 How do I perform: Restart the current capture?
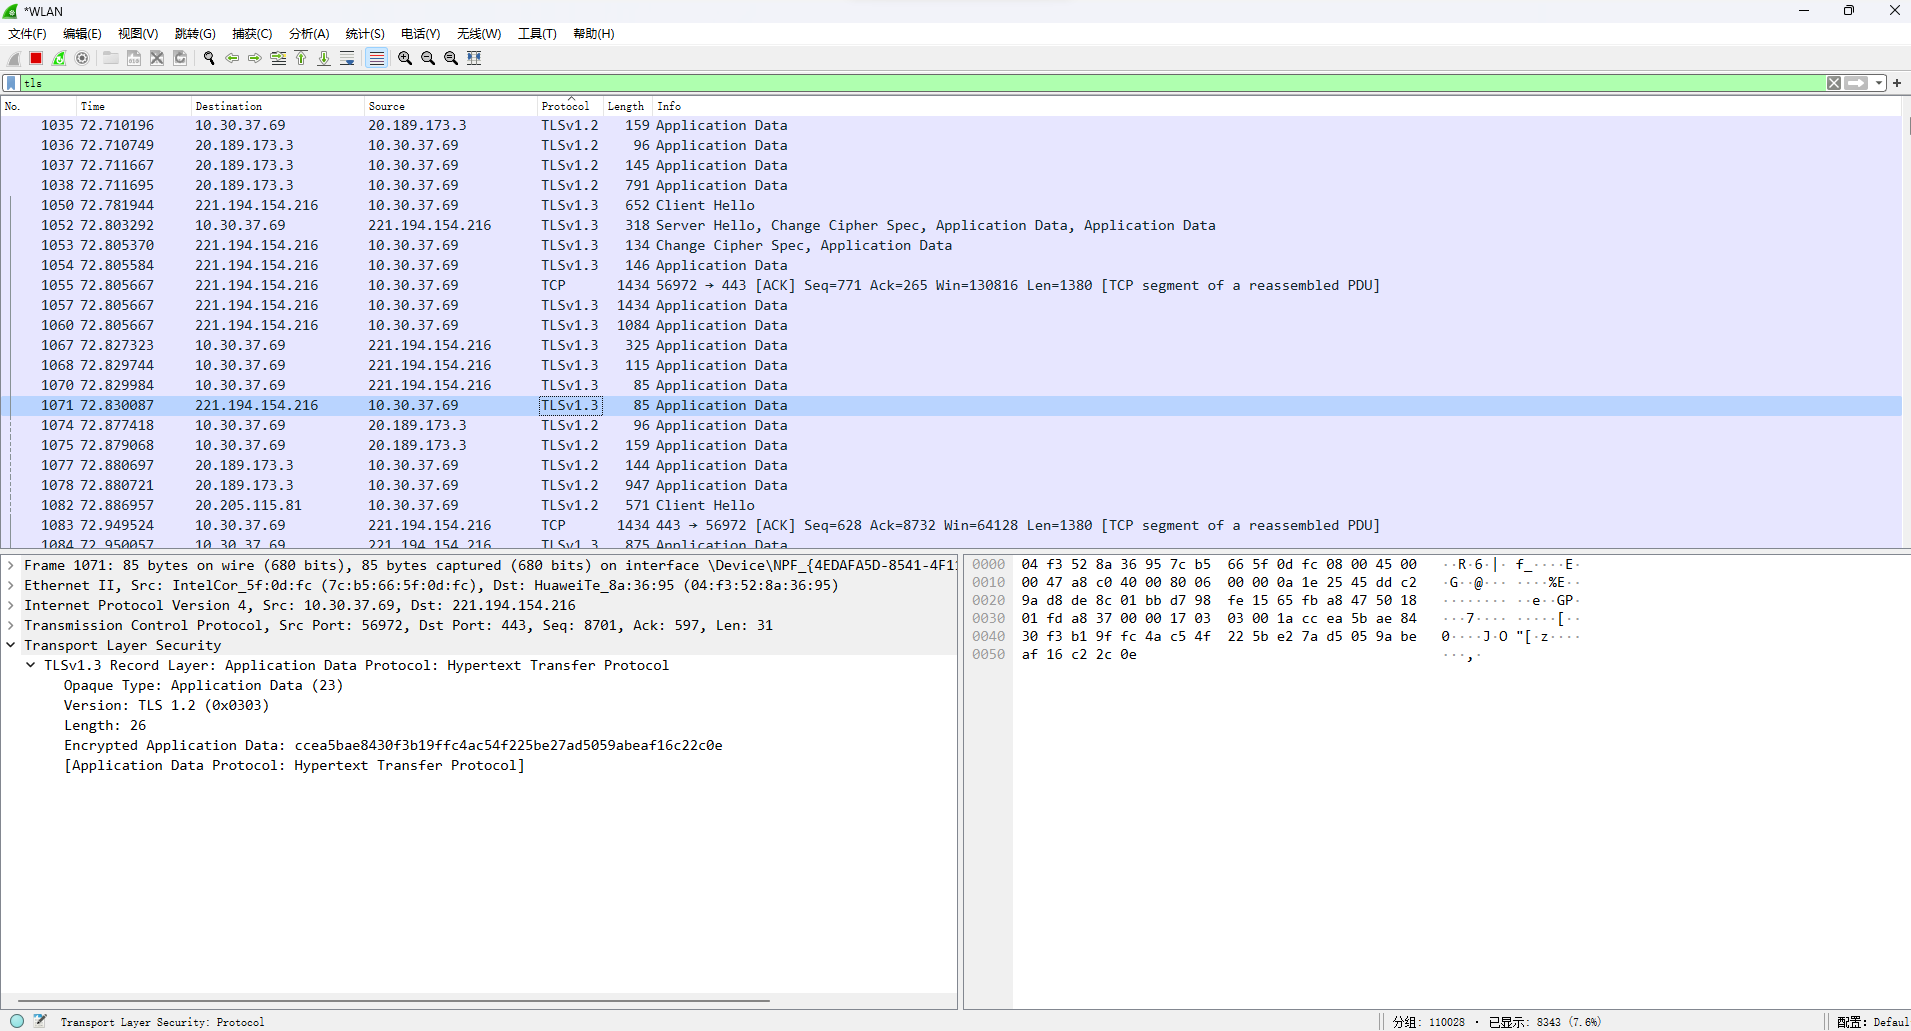point(59,58)
